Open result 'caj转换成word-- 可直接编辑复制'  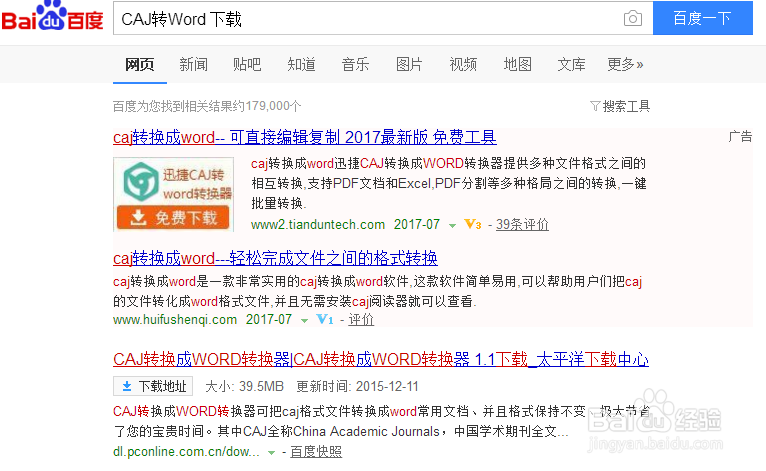[x=305, y=137]
